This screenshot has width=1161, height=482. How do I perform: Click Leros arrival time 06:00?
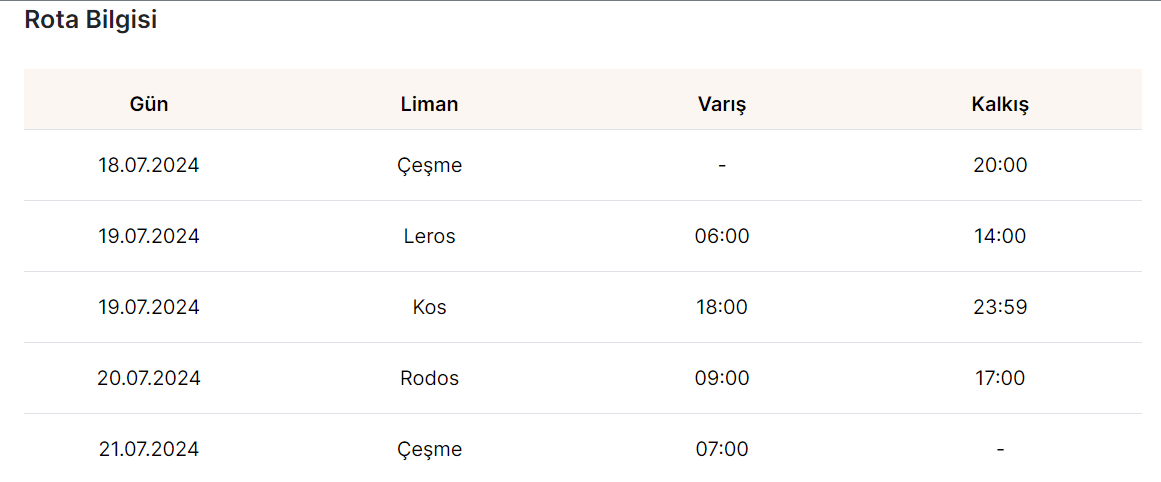tap(722, 236)
